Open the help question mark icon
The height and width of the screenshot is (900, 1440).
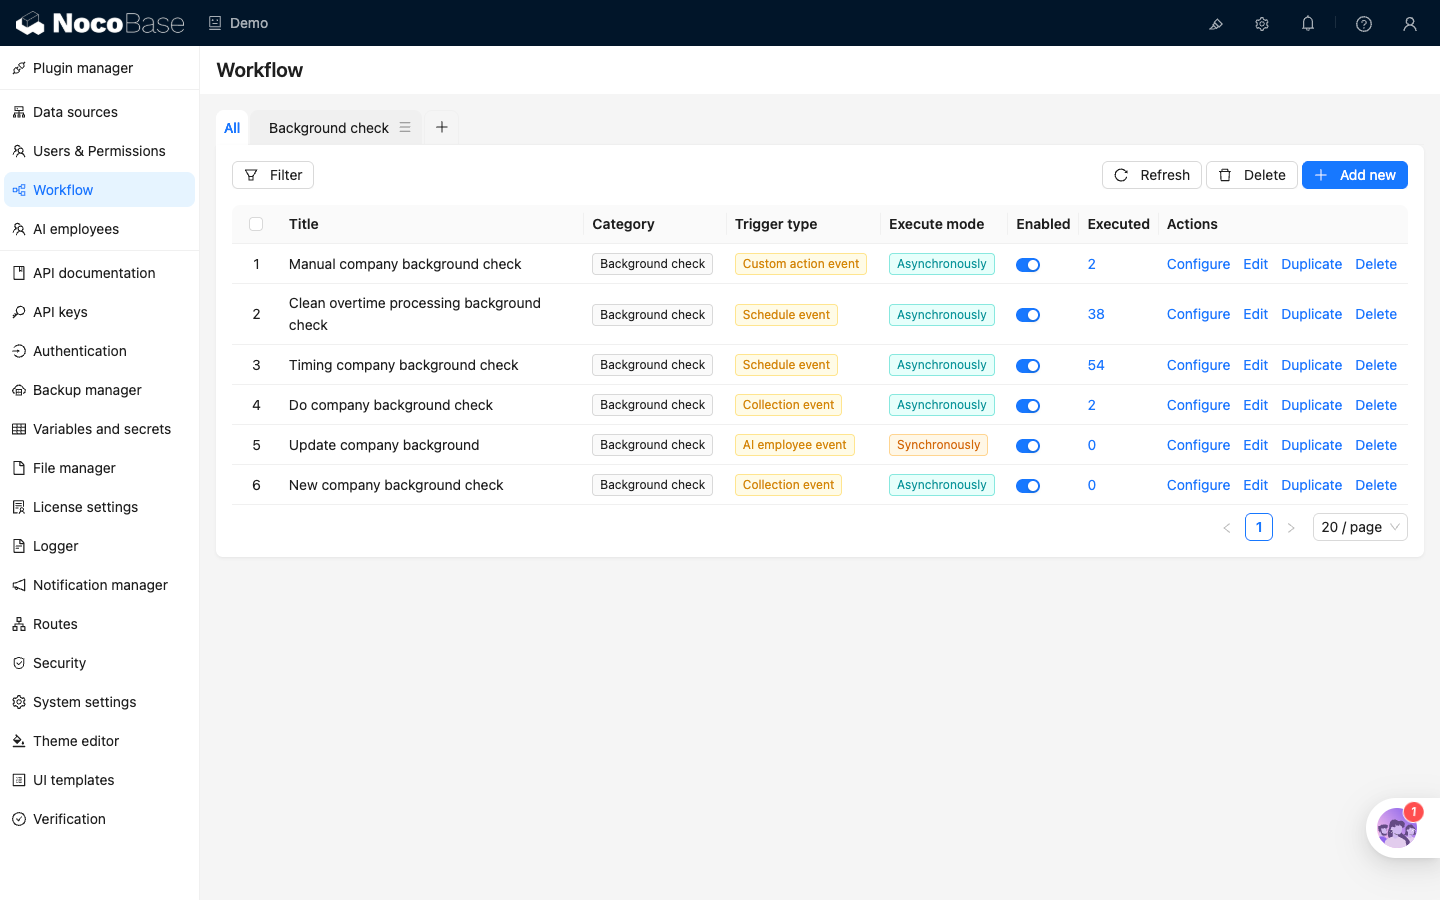point(1364,23)
